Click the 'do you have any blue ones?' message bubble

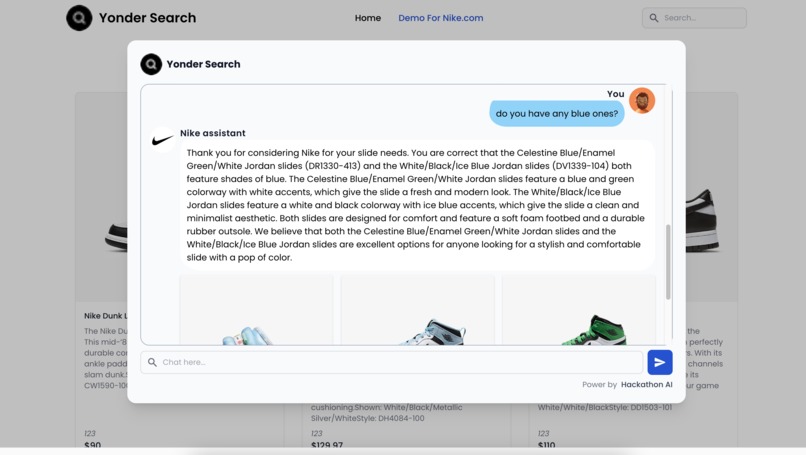[x=557, y=114]
